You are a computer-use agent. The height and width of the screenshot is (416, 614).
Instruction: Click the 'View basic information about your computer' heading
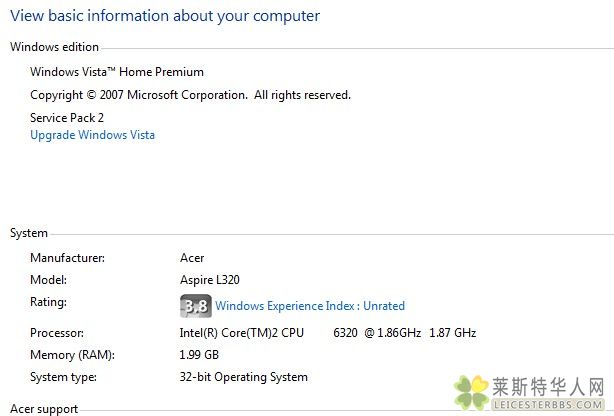click(165, 16)
